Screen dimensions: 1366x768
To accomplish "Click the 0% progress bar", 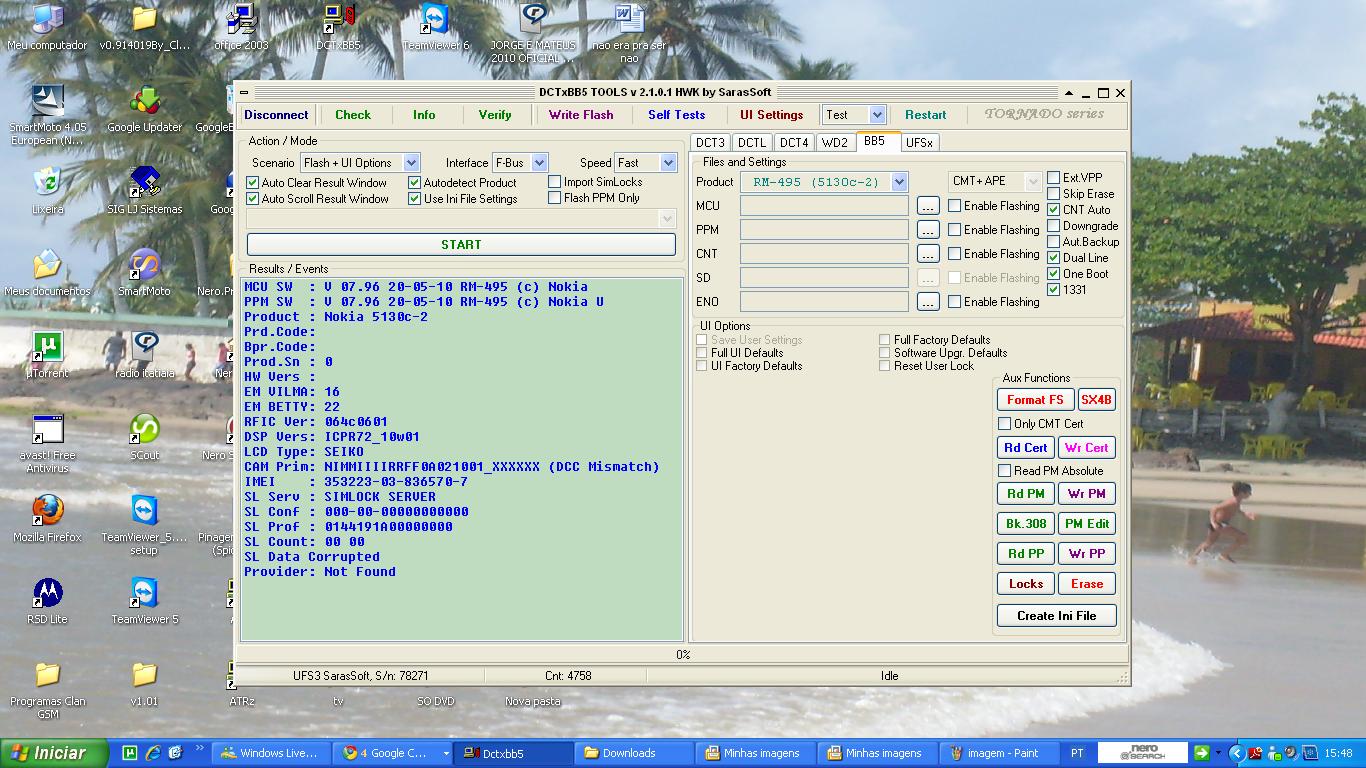I will (x=683, y=655).
